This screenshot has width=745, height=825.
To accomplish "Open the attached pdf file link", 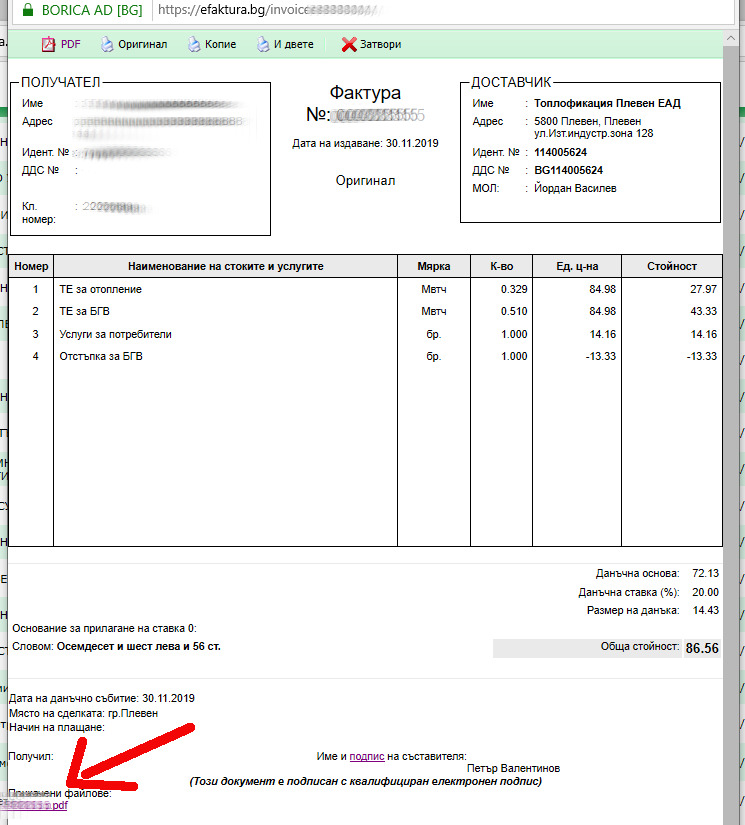I will coord(34,805).
